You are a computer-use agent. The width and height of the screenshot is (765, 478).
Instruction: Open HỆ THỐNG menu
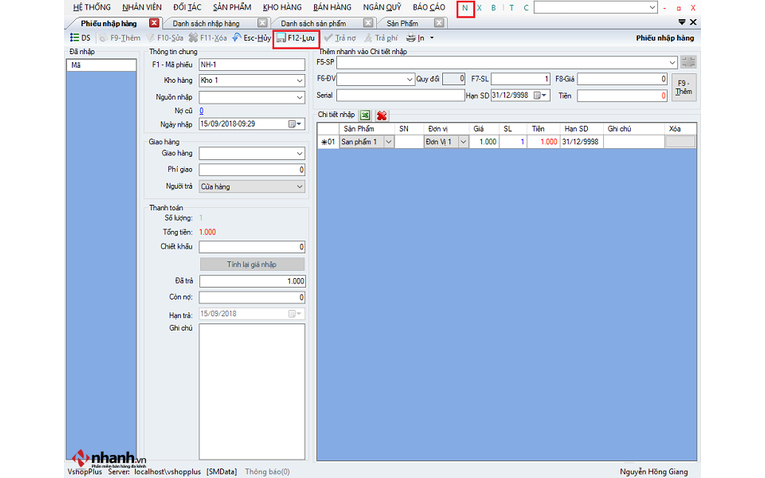[92, 7]
